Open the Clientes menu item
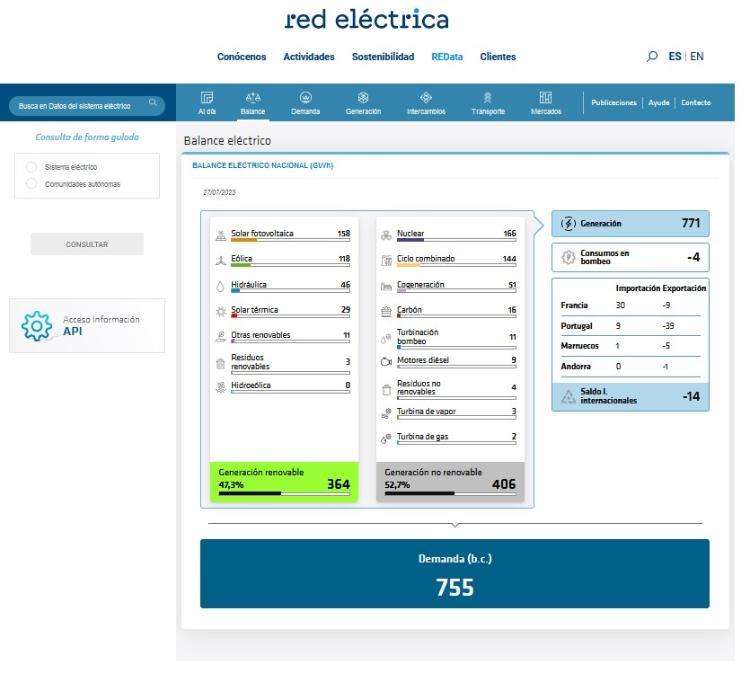The height and width of the screenshot is (673, 750). tap(498, 57)
